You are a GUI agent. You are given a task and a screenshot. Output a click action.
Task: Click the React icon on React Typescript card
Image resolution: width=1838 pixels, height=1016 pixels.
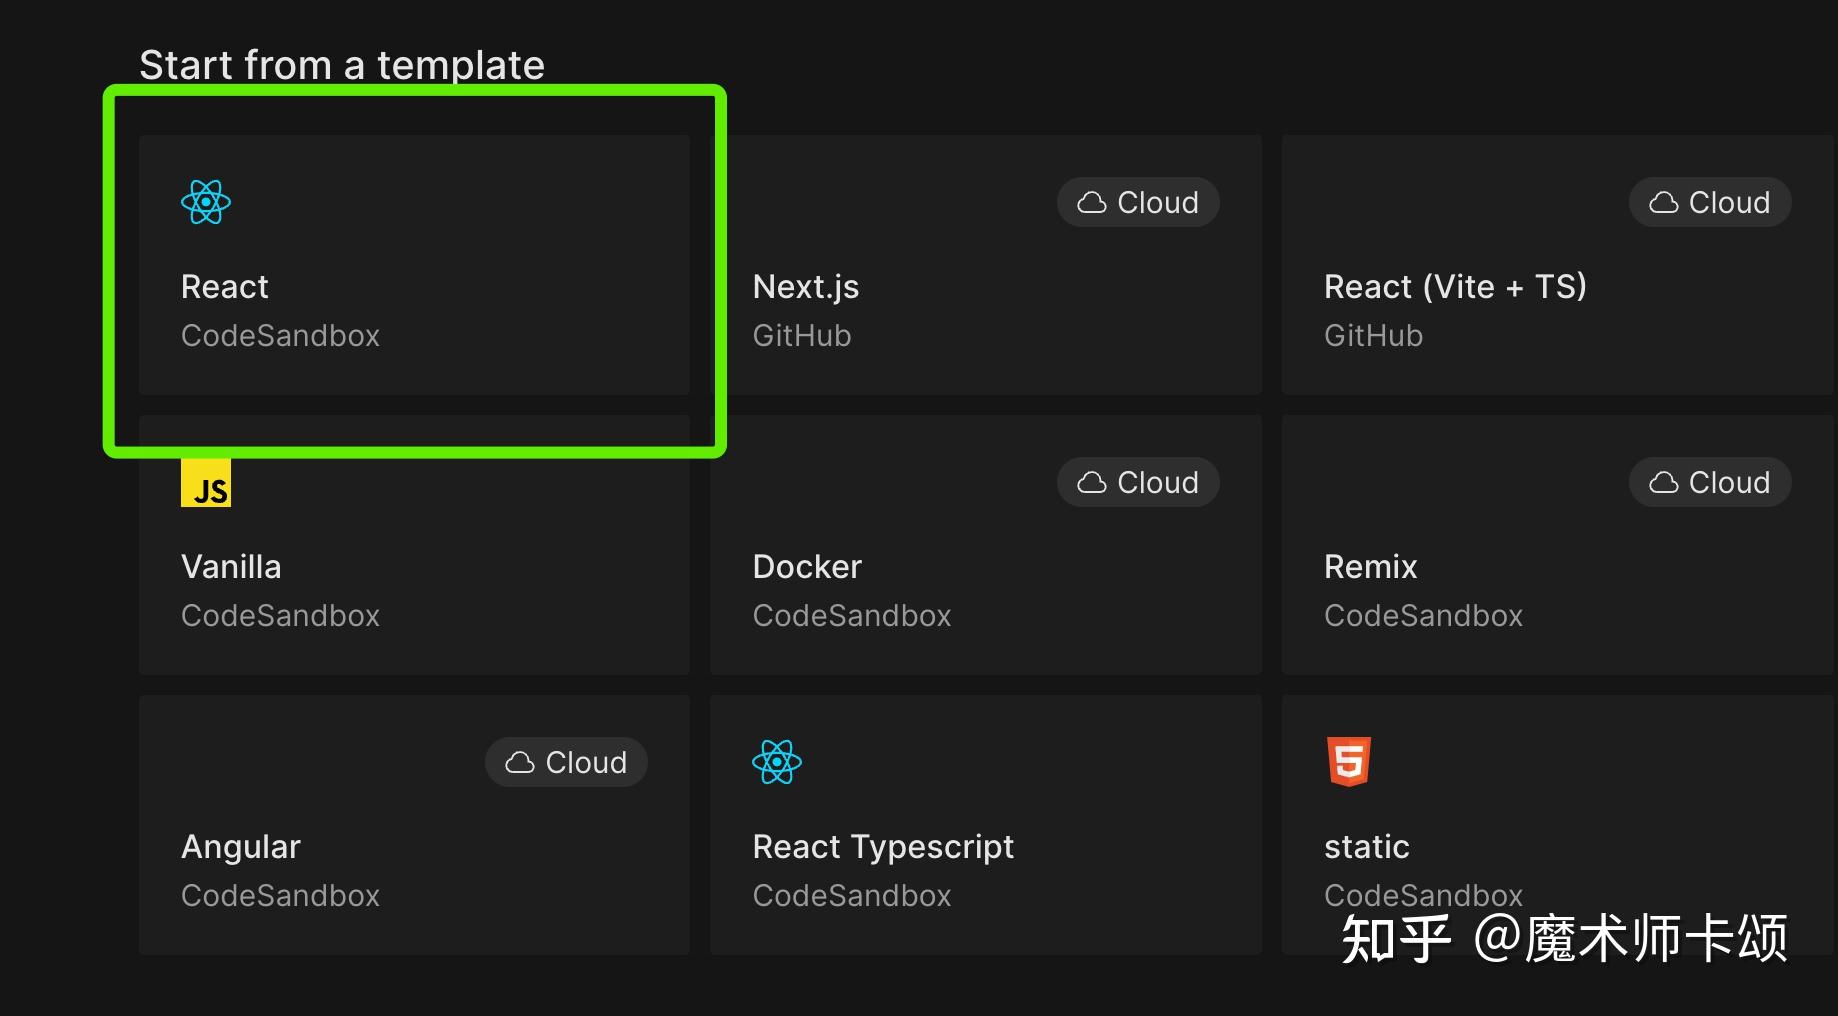pyautogui.click(x=776, y=761)
